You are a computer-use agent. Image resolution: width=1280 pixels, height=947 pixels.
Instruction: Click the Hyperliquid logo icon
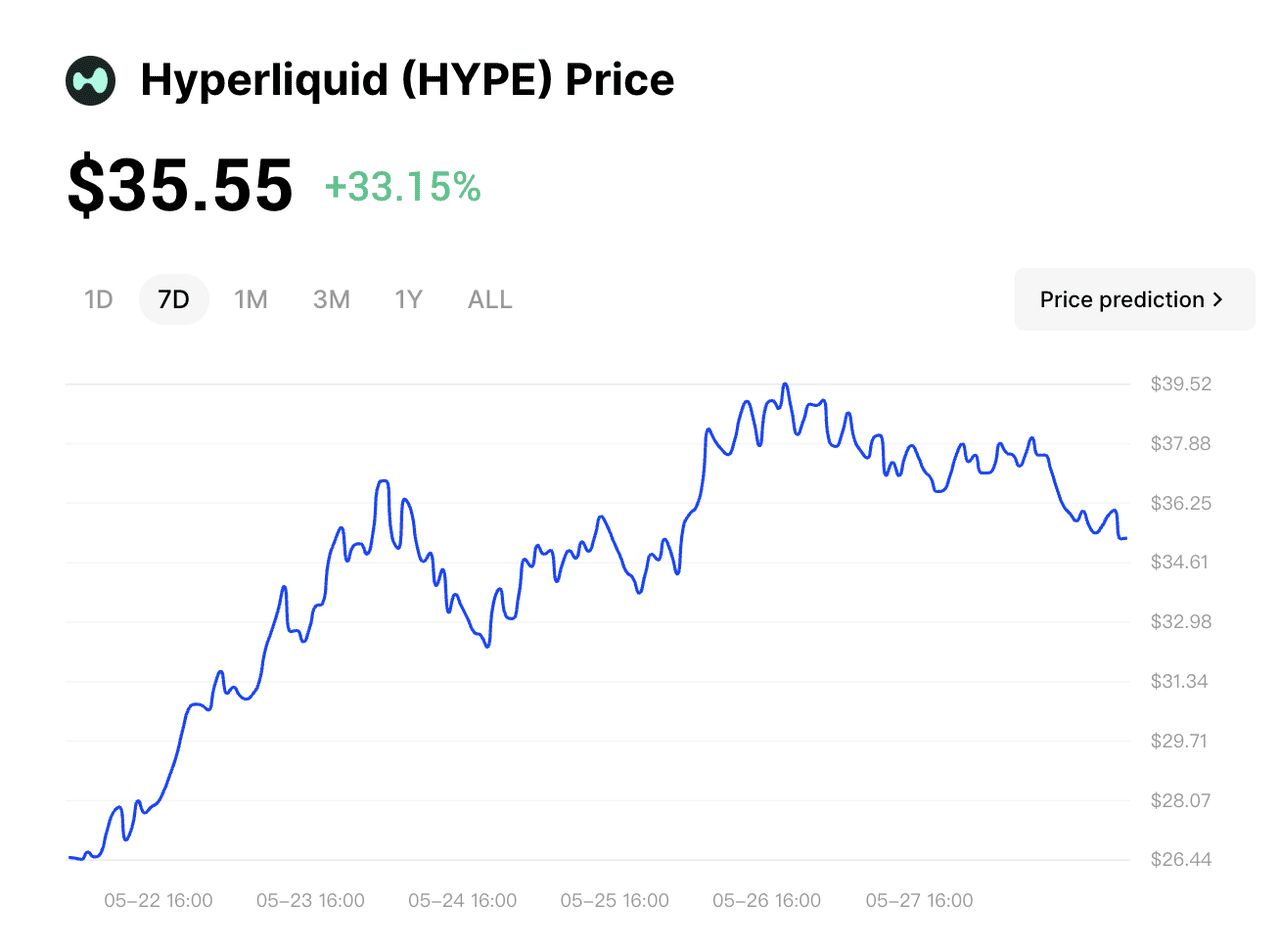91,80
